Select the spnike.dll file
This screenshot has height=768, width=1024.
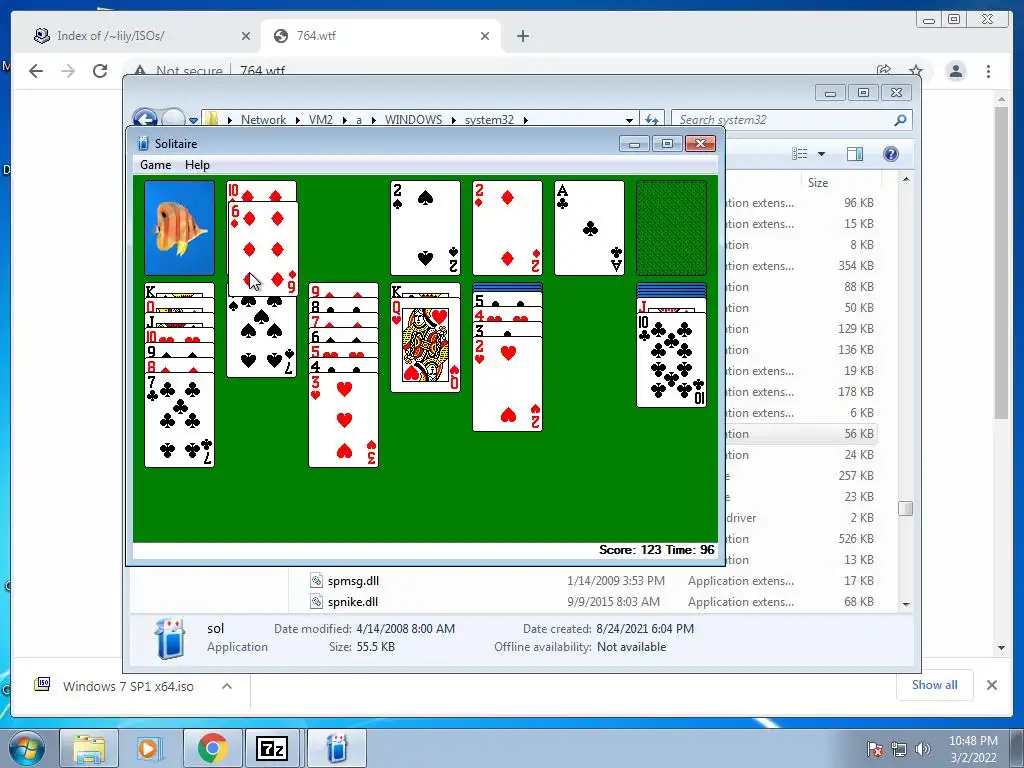point(353,601)
